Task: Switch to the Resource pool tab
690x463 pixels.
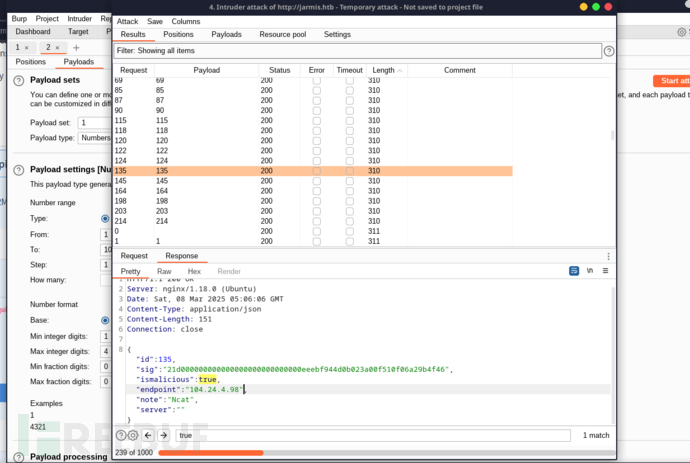Action: click(283, 34)
